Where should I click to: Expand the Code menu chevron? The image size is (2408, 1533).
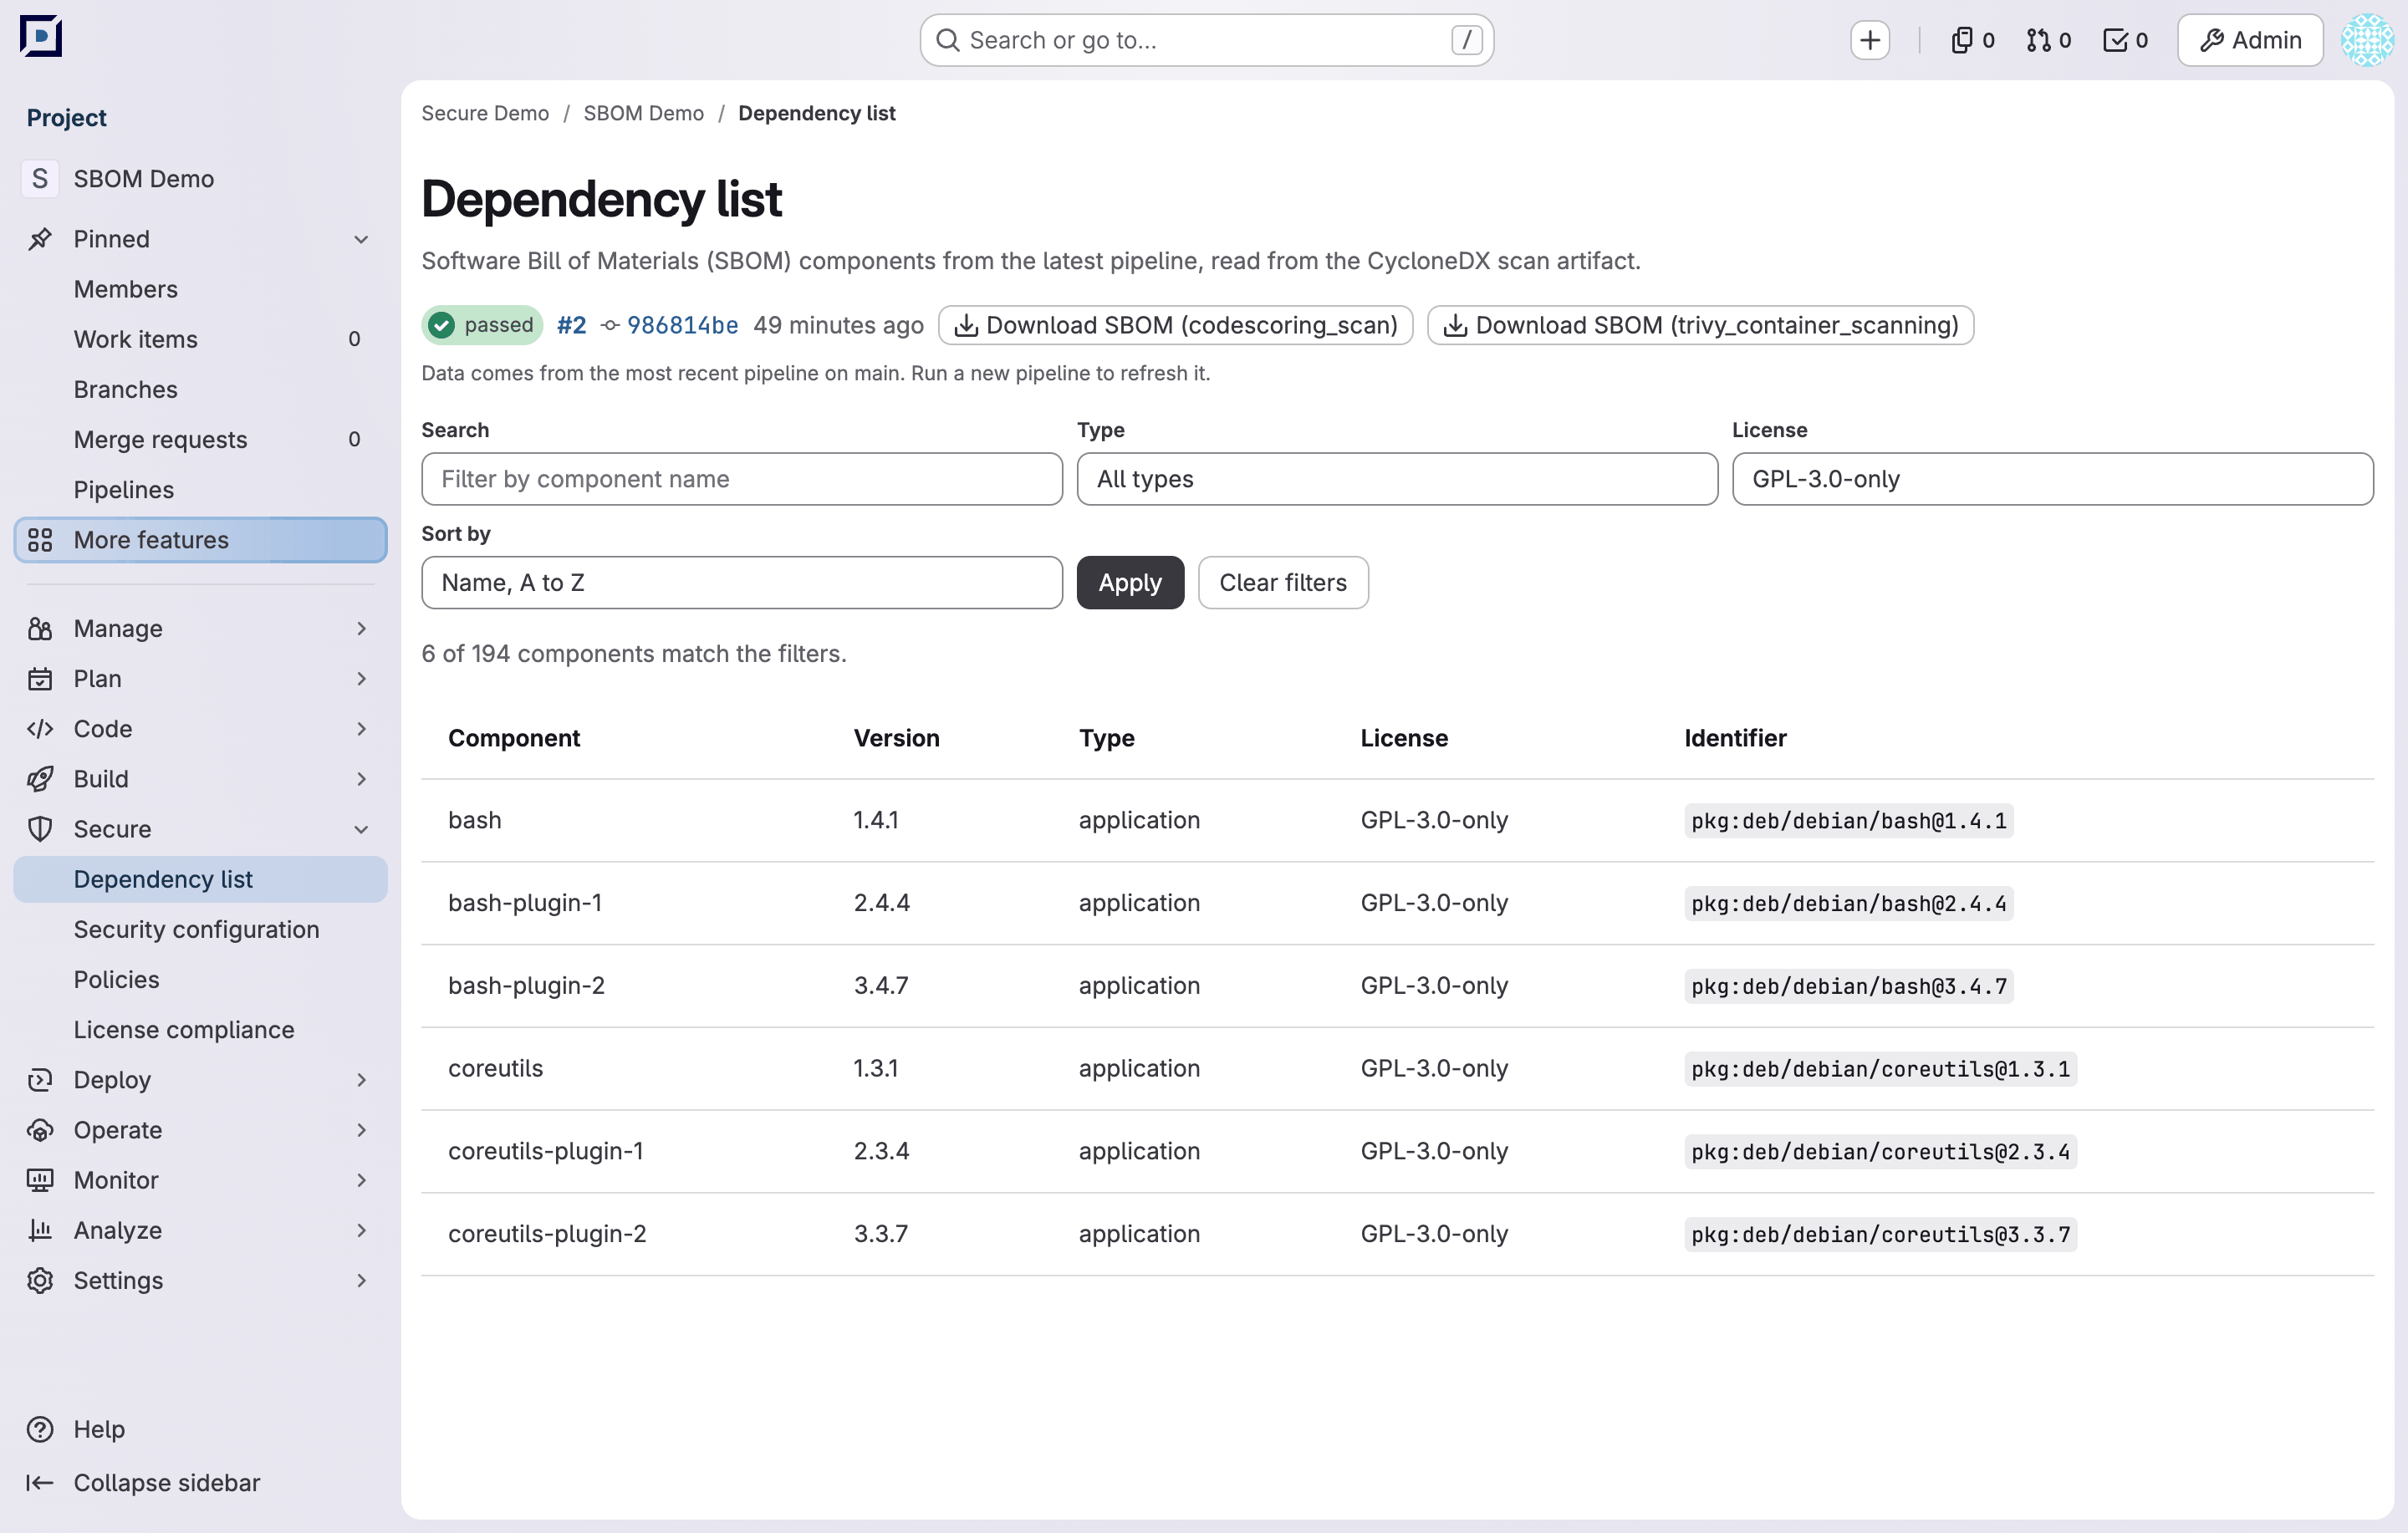[x=362, y=728]
